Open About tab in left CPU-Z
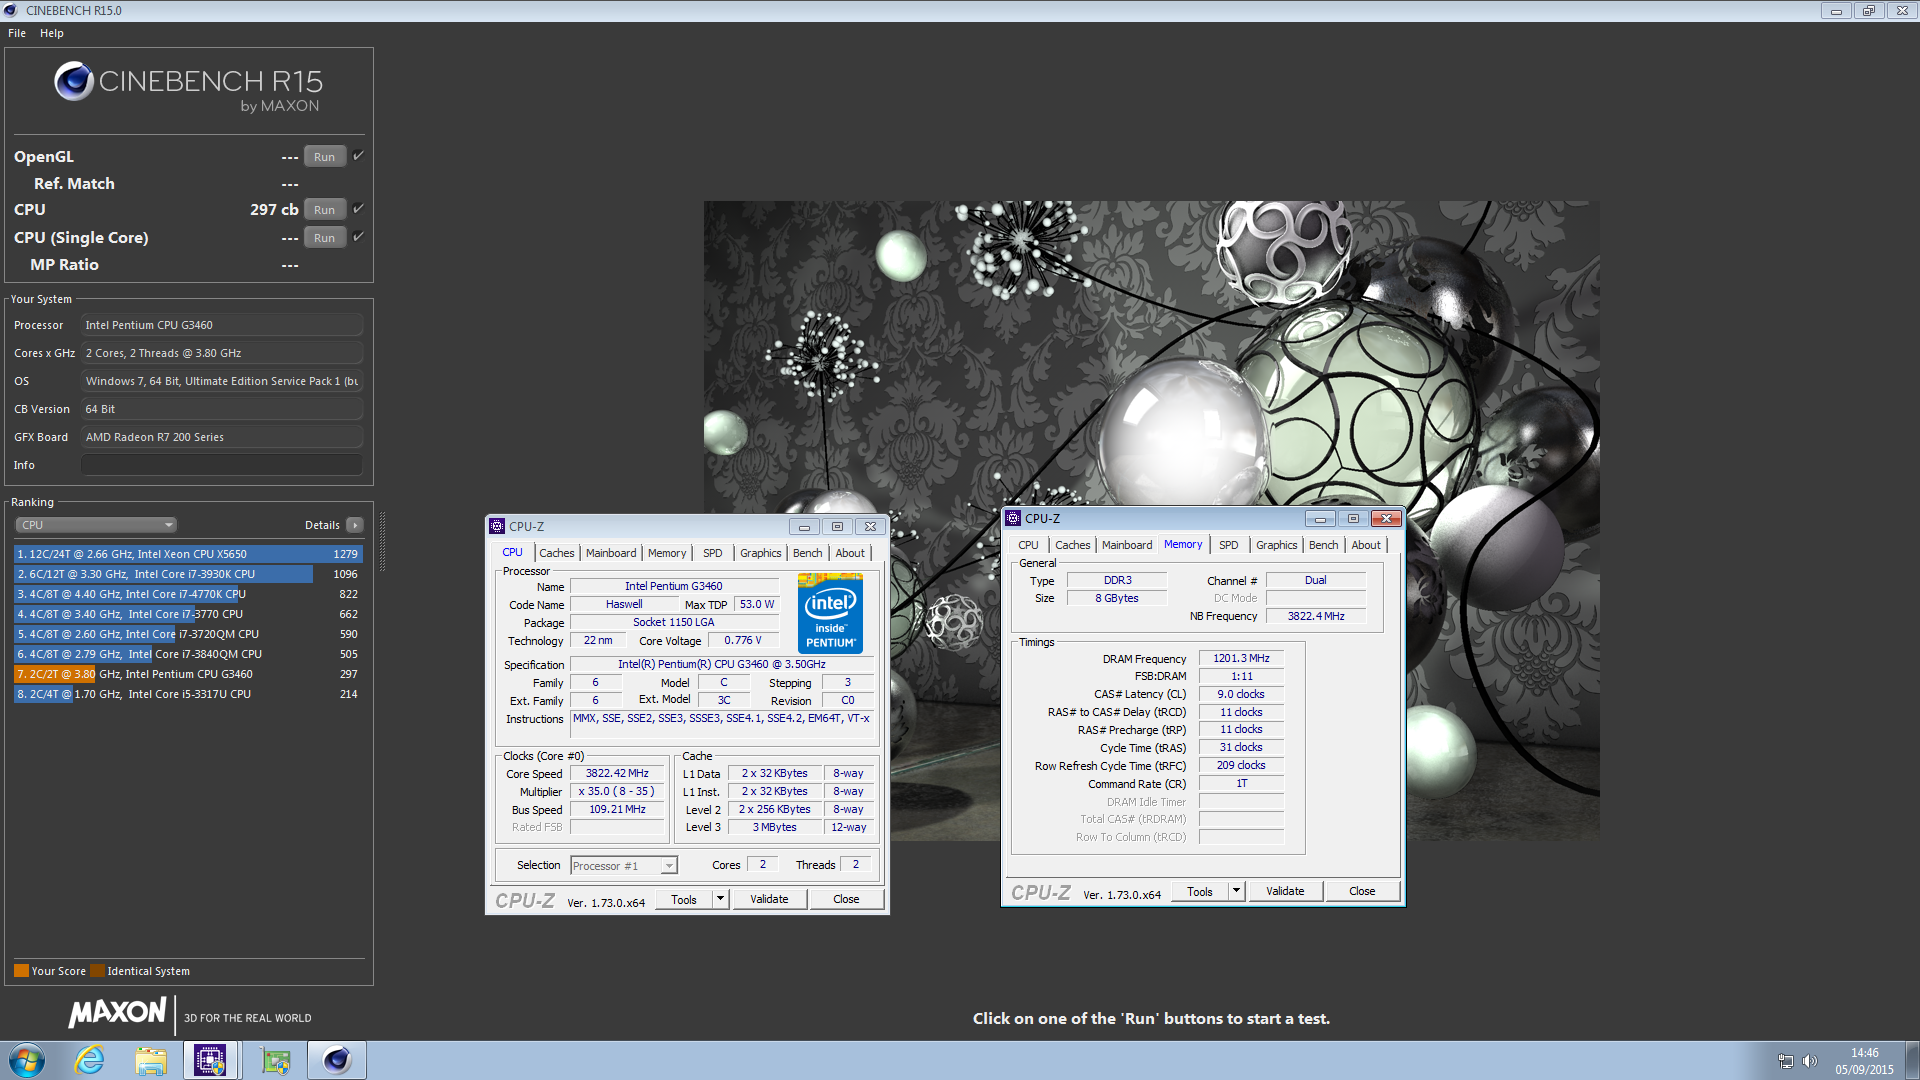This screenshot has height=1080, width=1920. pos(850,553)
